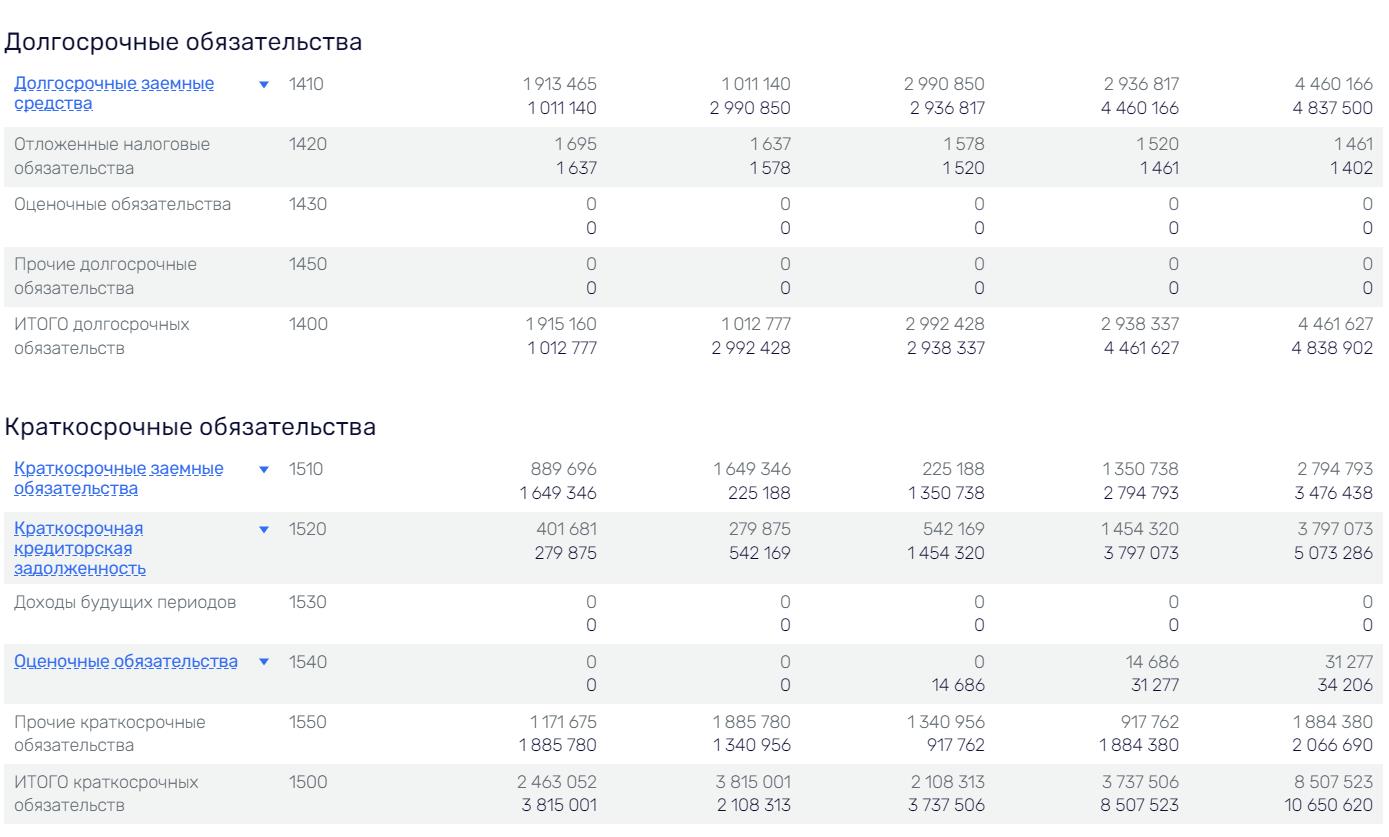Click the Долгосрочные обязательства section heading

pos(183,43)
